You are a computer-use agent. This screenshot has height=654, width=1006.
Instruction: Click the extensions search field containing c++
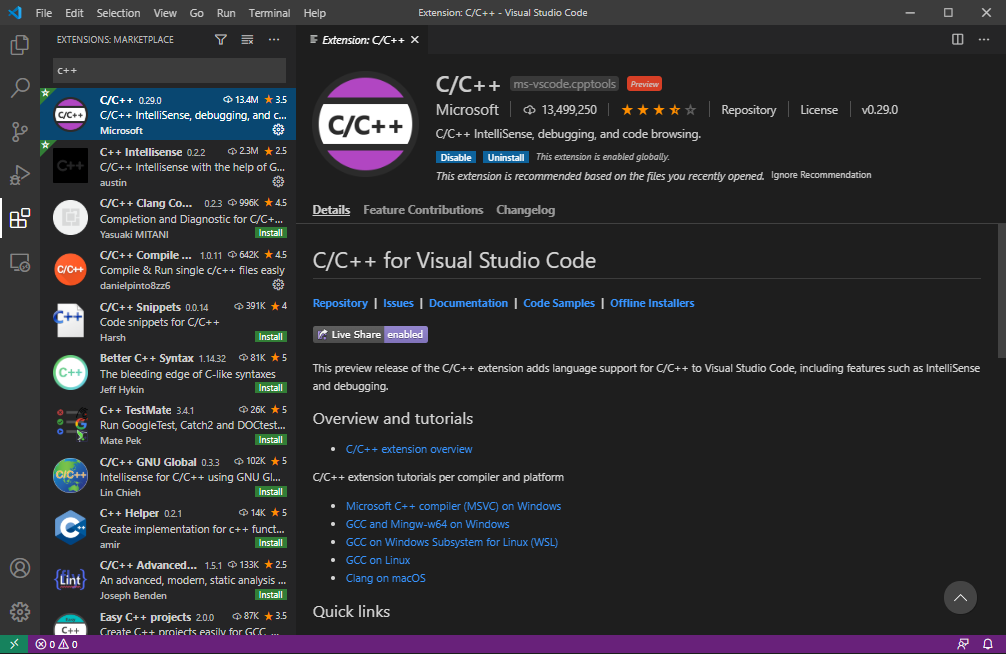click(169, 71)
